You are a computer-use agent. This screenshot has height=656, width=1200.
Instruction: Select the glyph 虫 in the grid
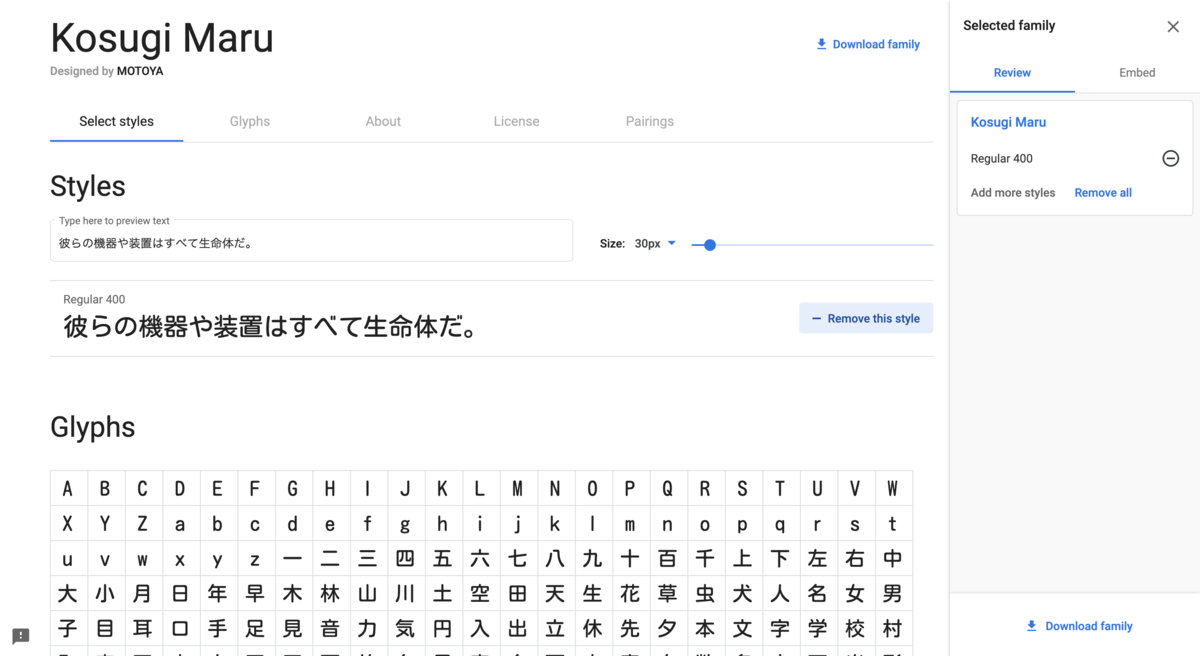705,594
